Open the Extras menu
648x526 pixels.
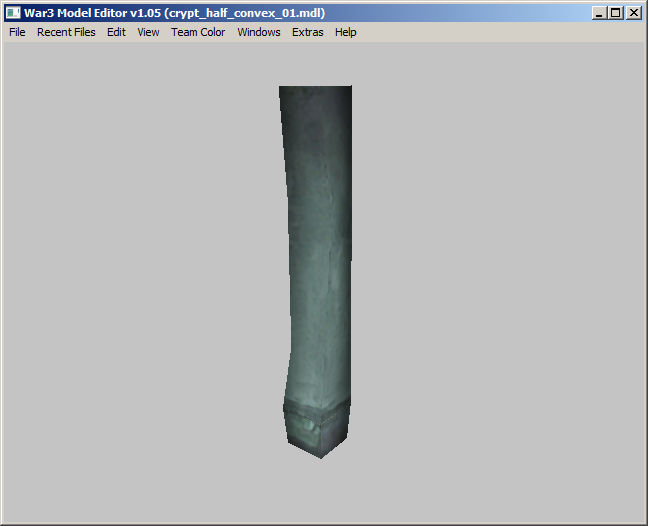307,32
